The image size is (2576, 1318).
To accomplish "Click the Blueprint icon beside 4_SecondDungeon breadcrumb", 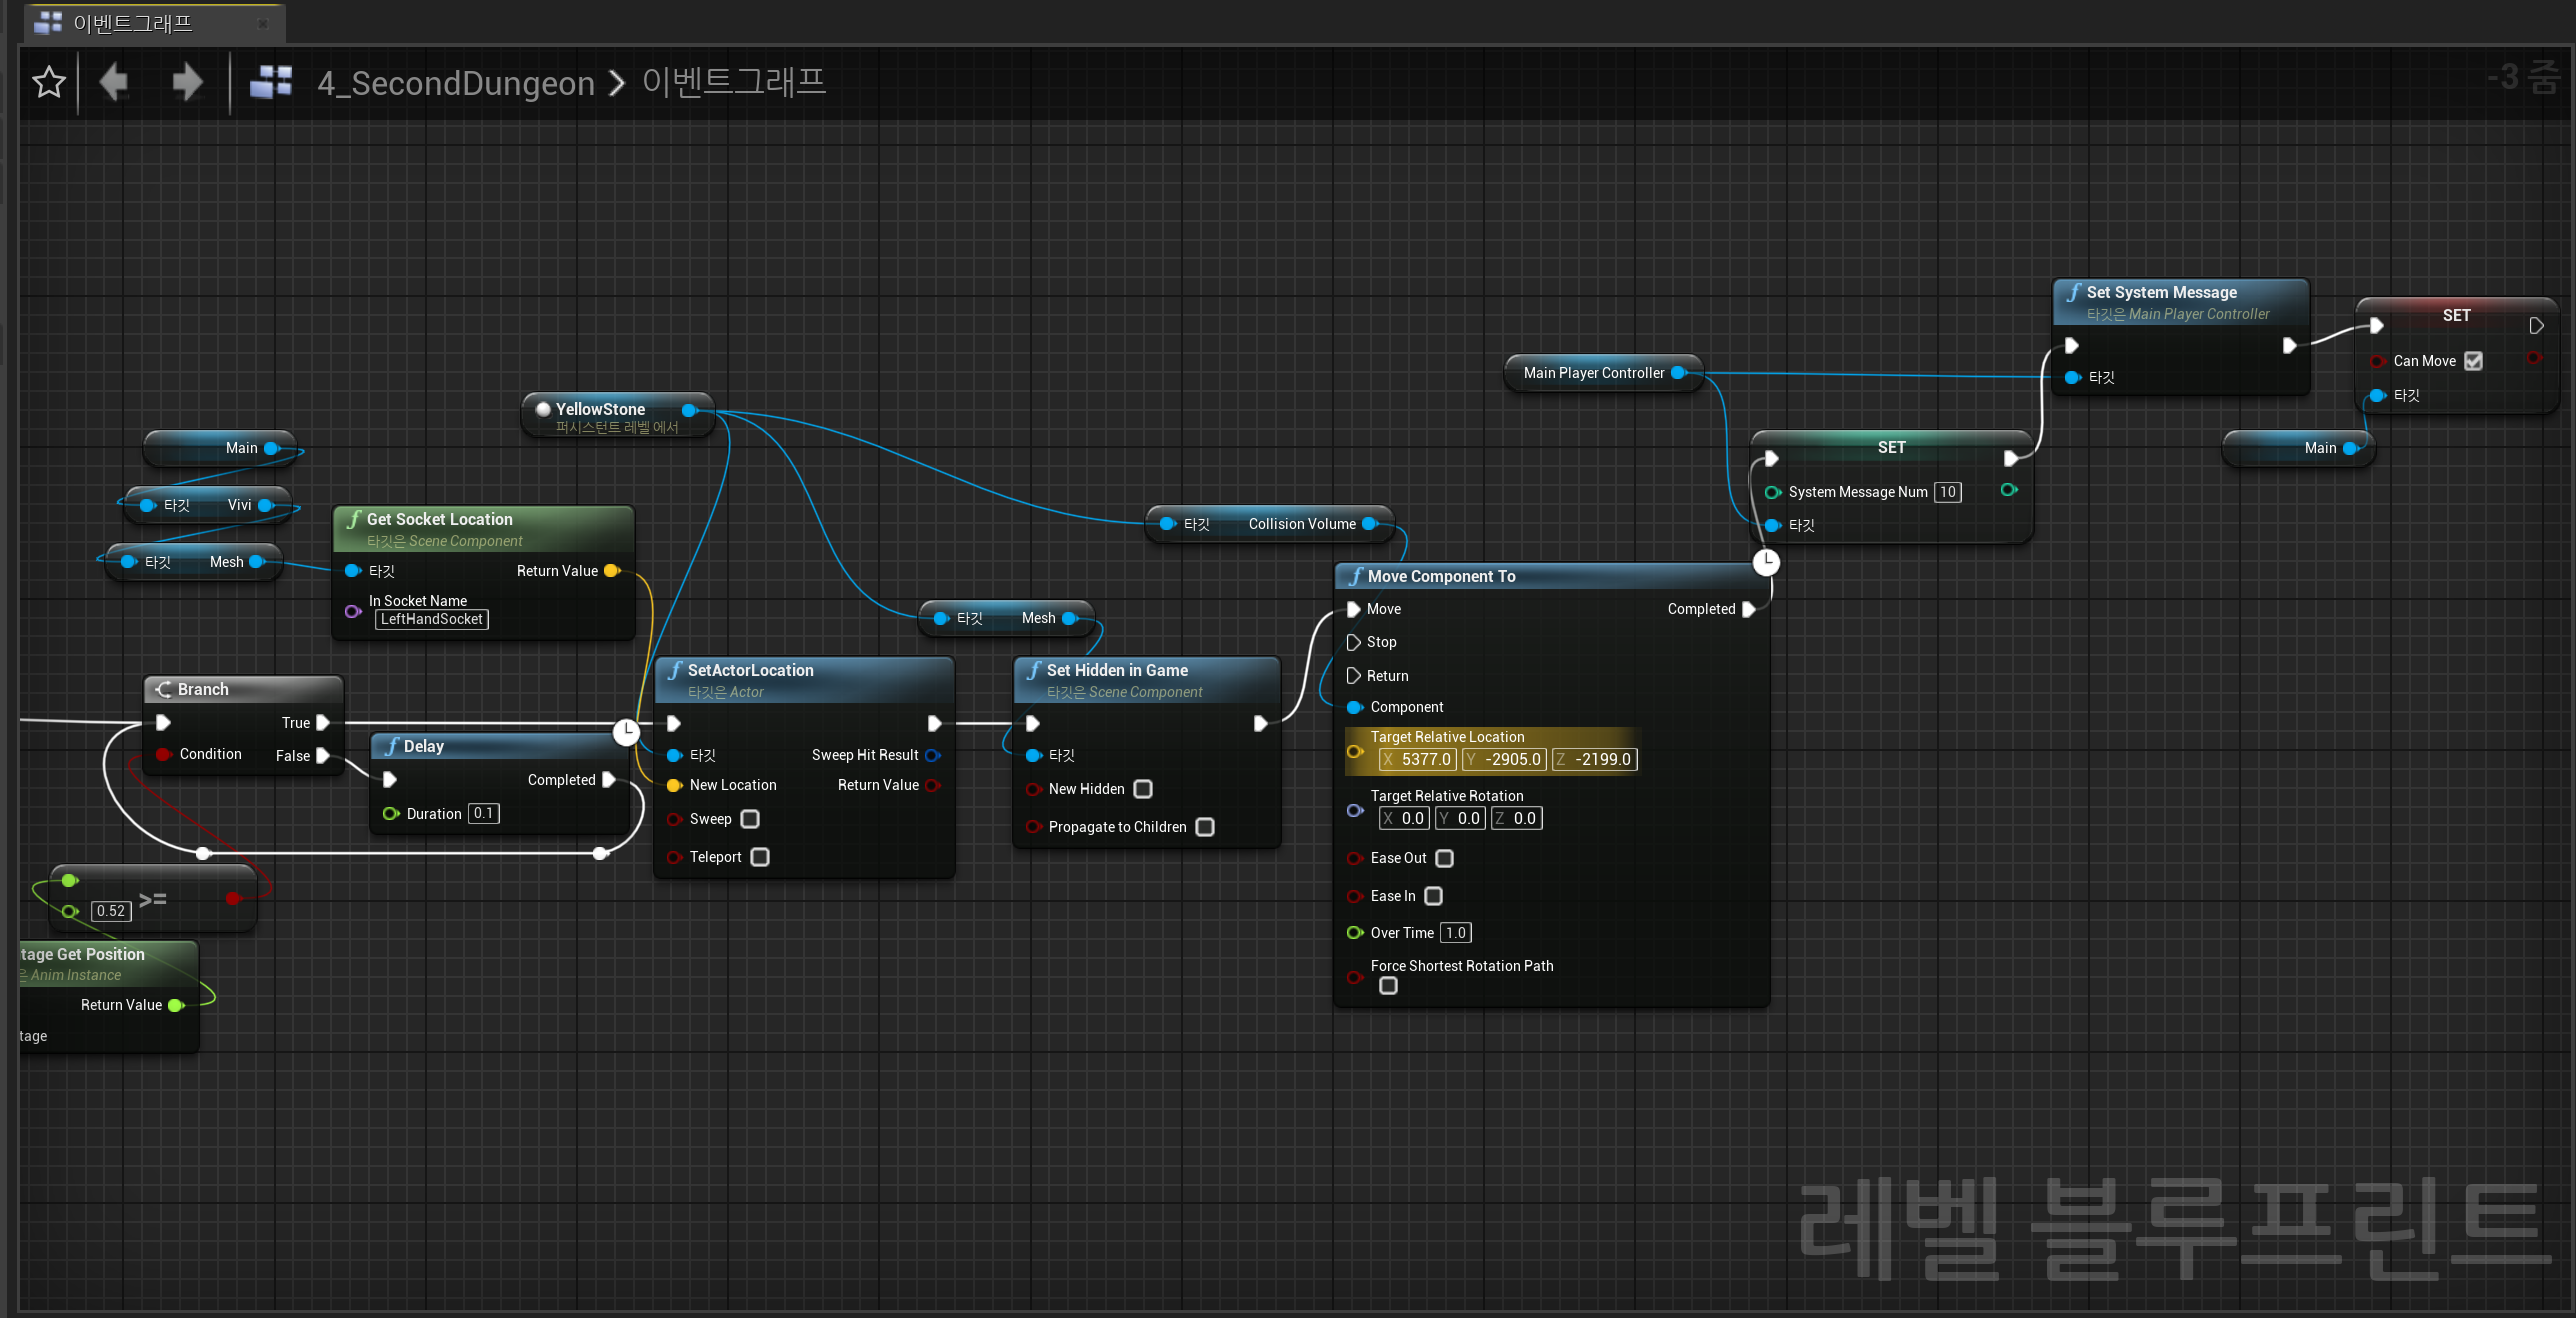I will pyautogui.click(x=270, y=82).
